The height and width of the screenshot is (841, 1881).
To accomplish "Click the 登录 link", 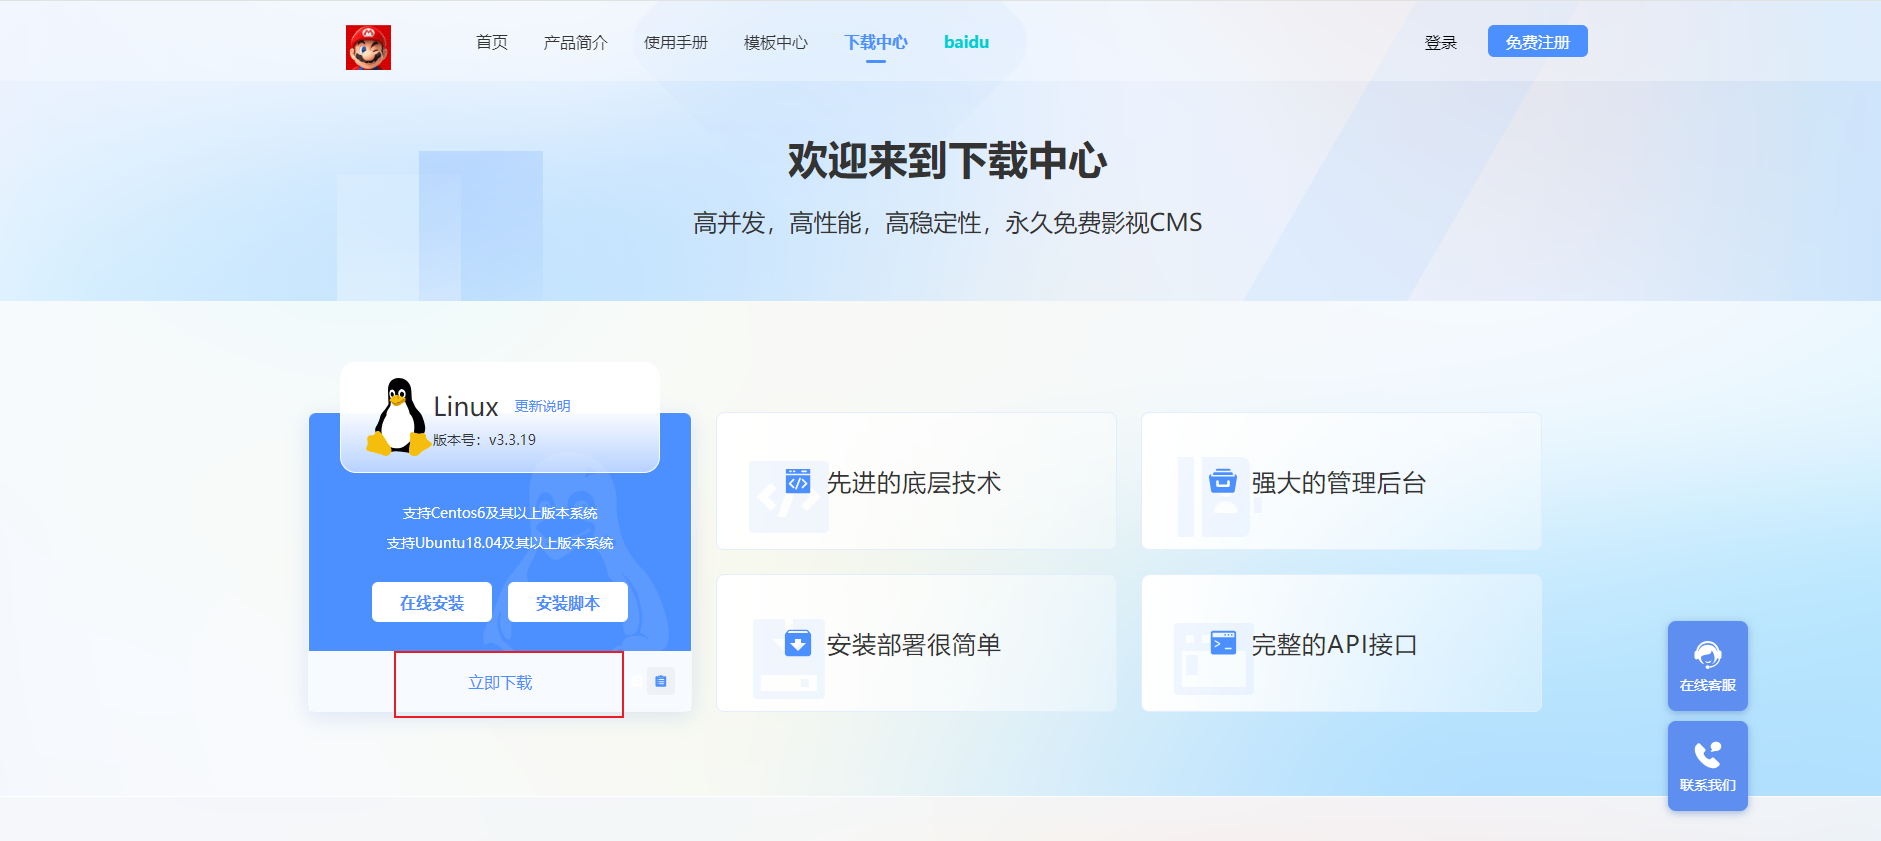I will click(1440, 42).
